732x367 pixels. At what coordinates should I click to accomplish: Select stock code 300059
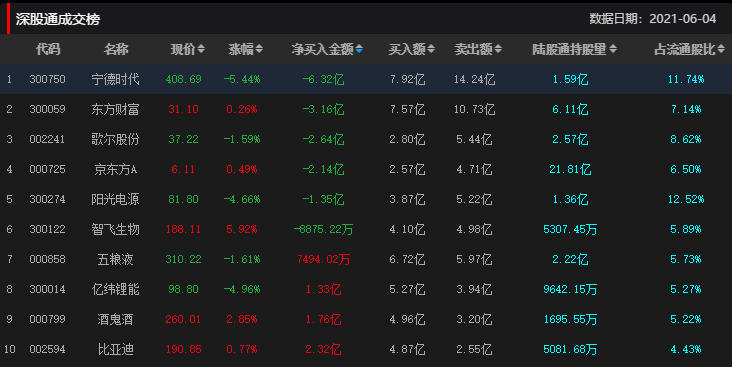click(47, 109)
